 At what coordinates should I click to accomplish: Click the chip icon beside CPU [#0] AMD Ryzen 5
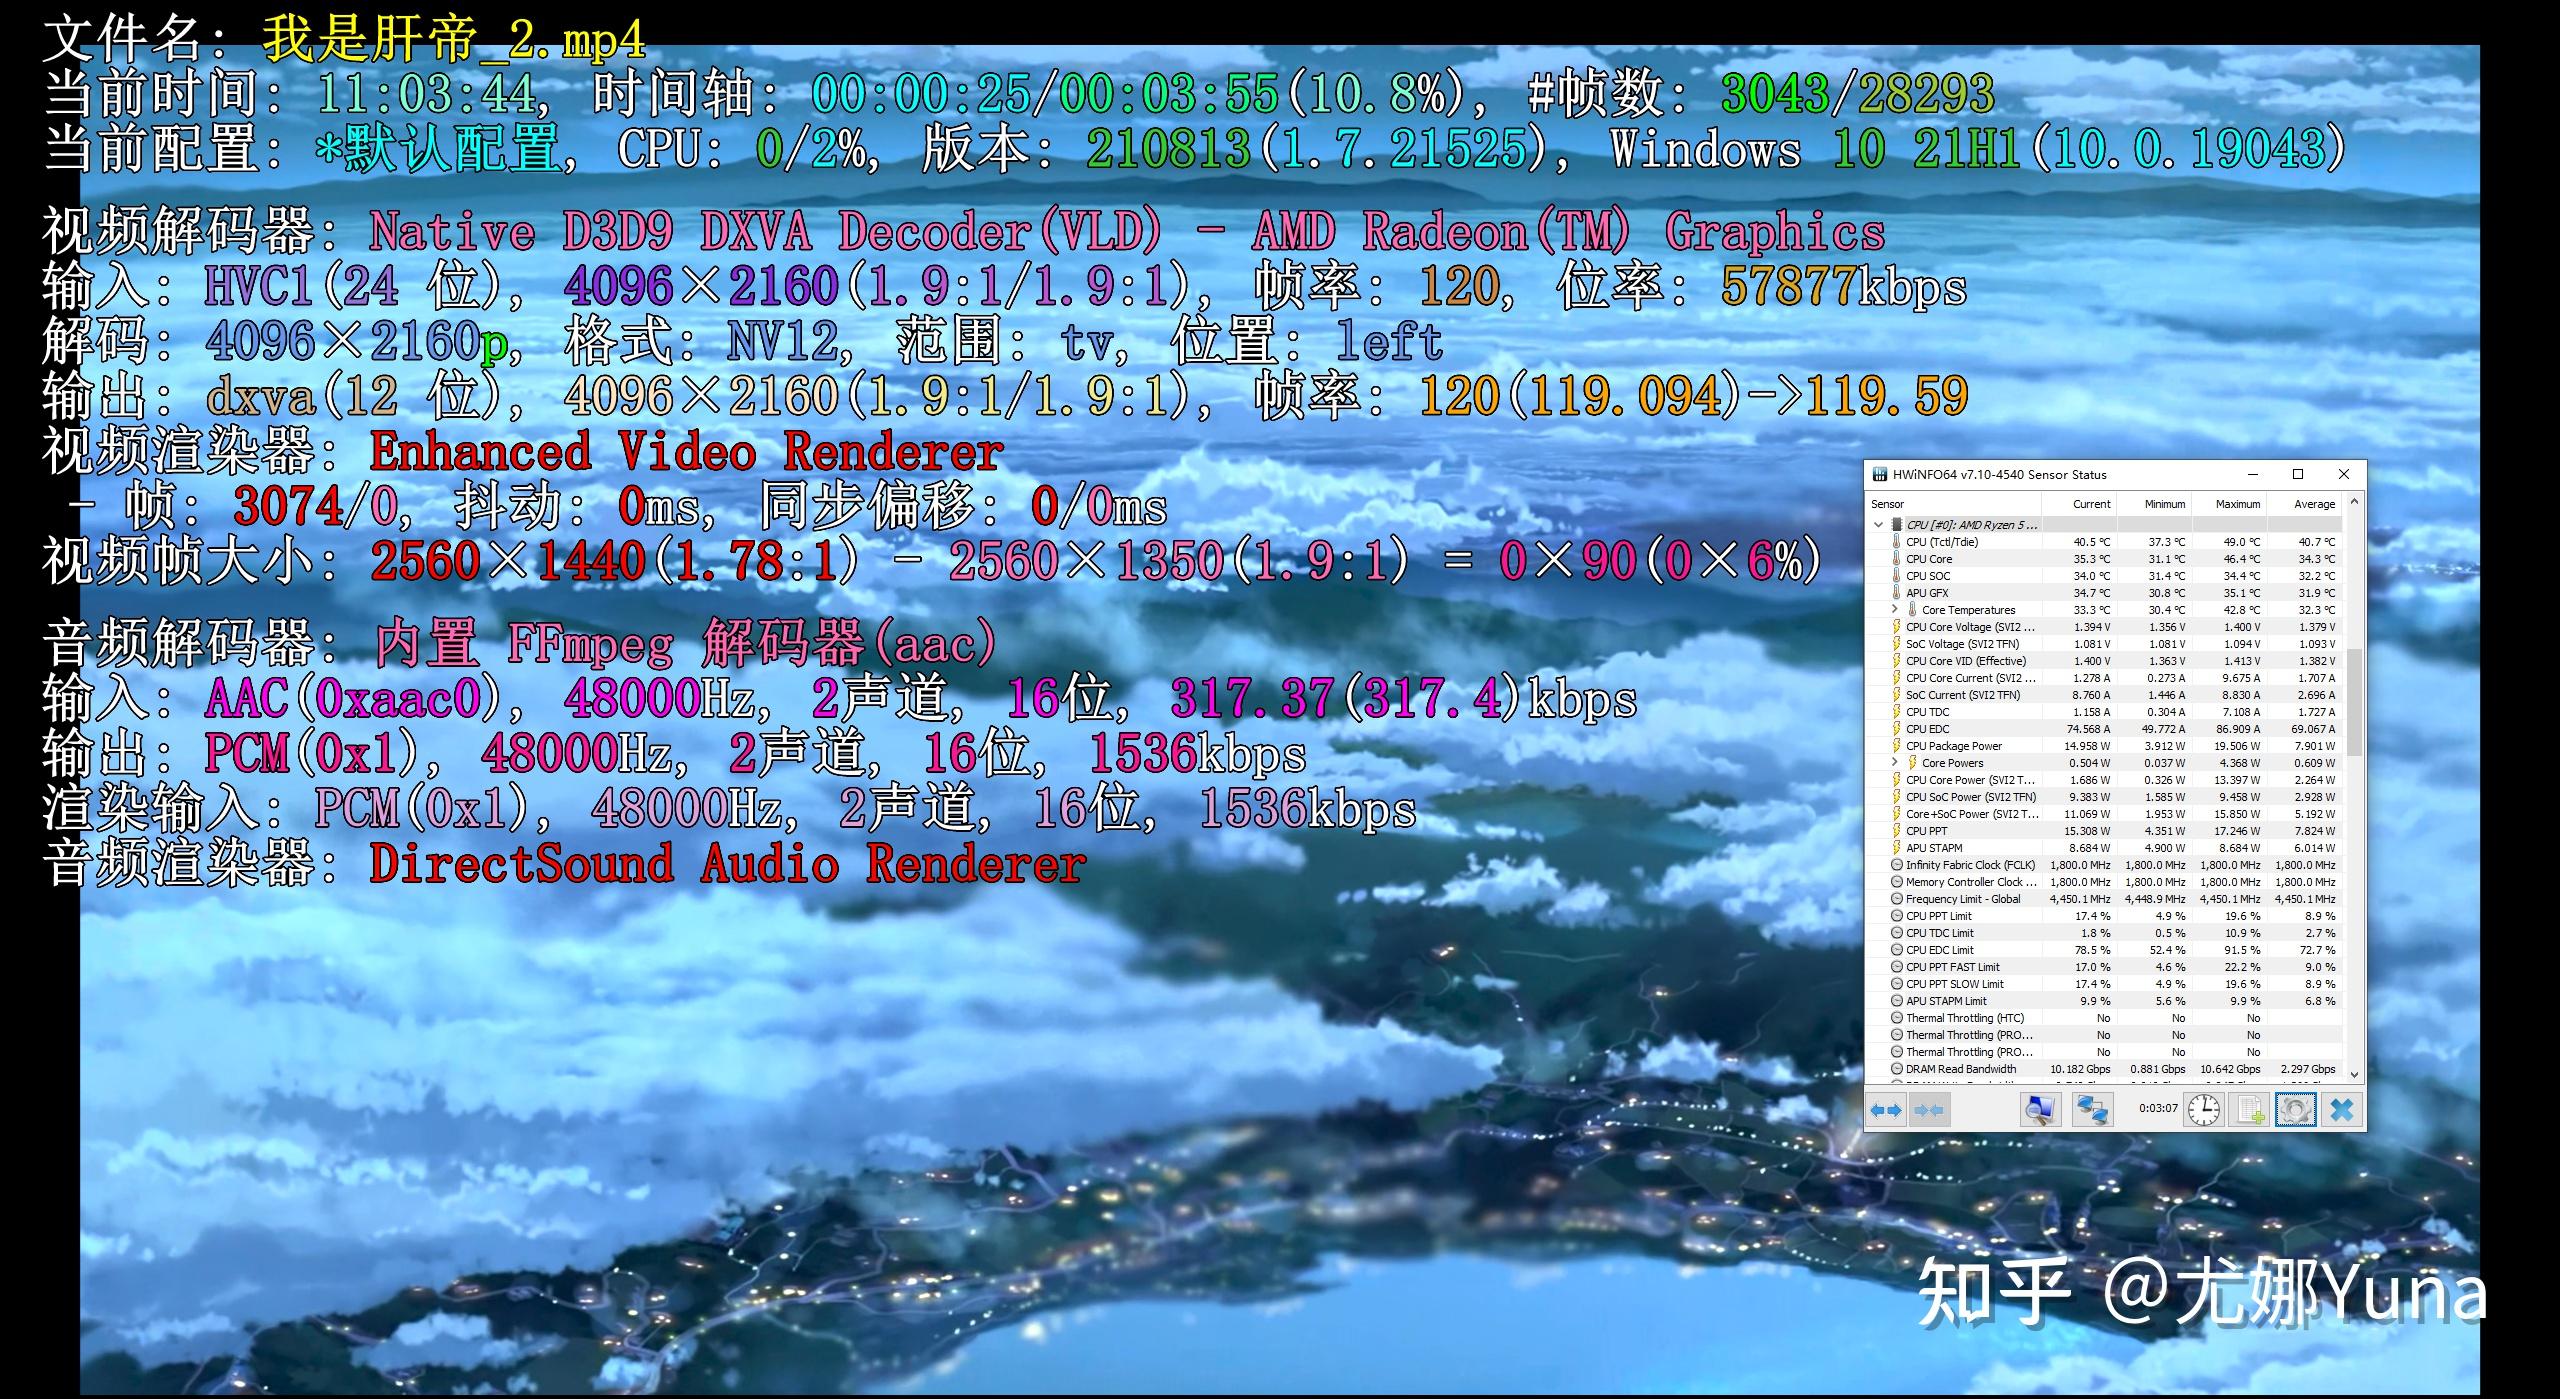click(1896, 525)
